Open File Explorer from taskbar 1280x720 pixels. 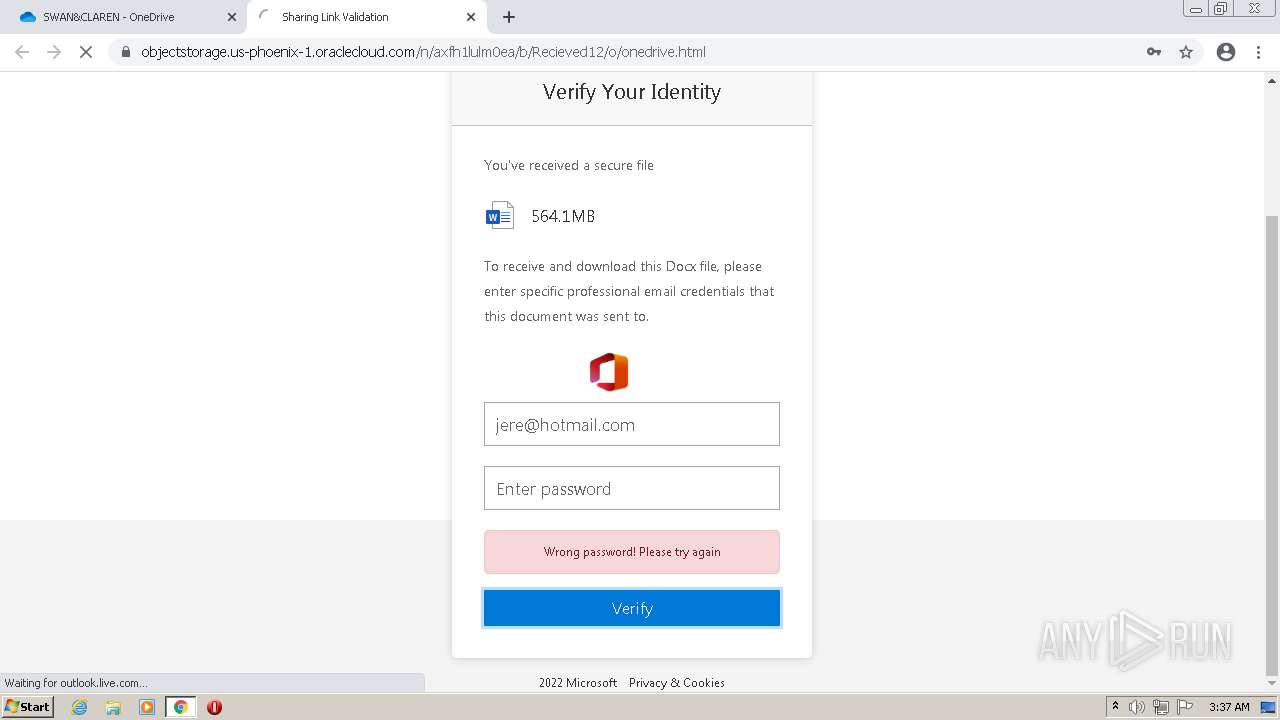click(113, 707)
